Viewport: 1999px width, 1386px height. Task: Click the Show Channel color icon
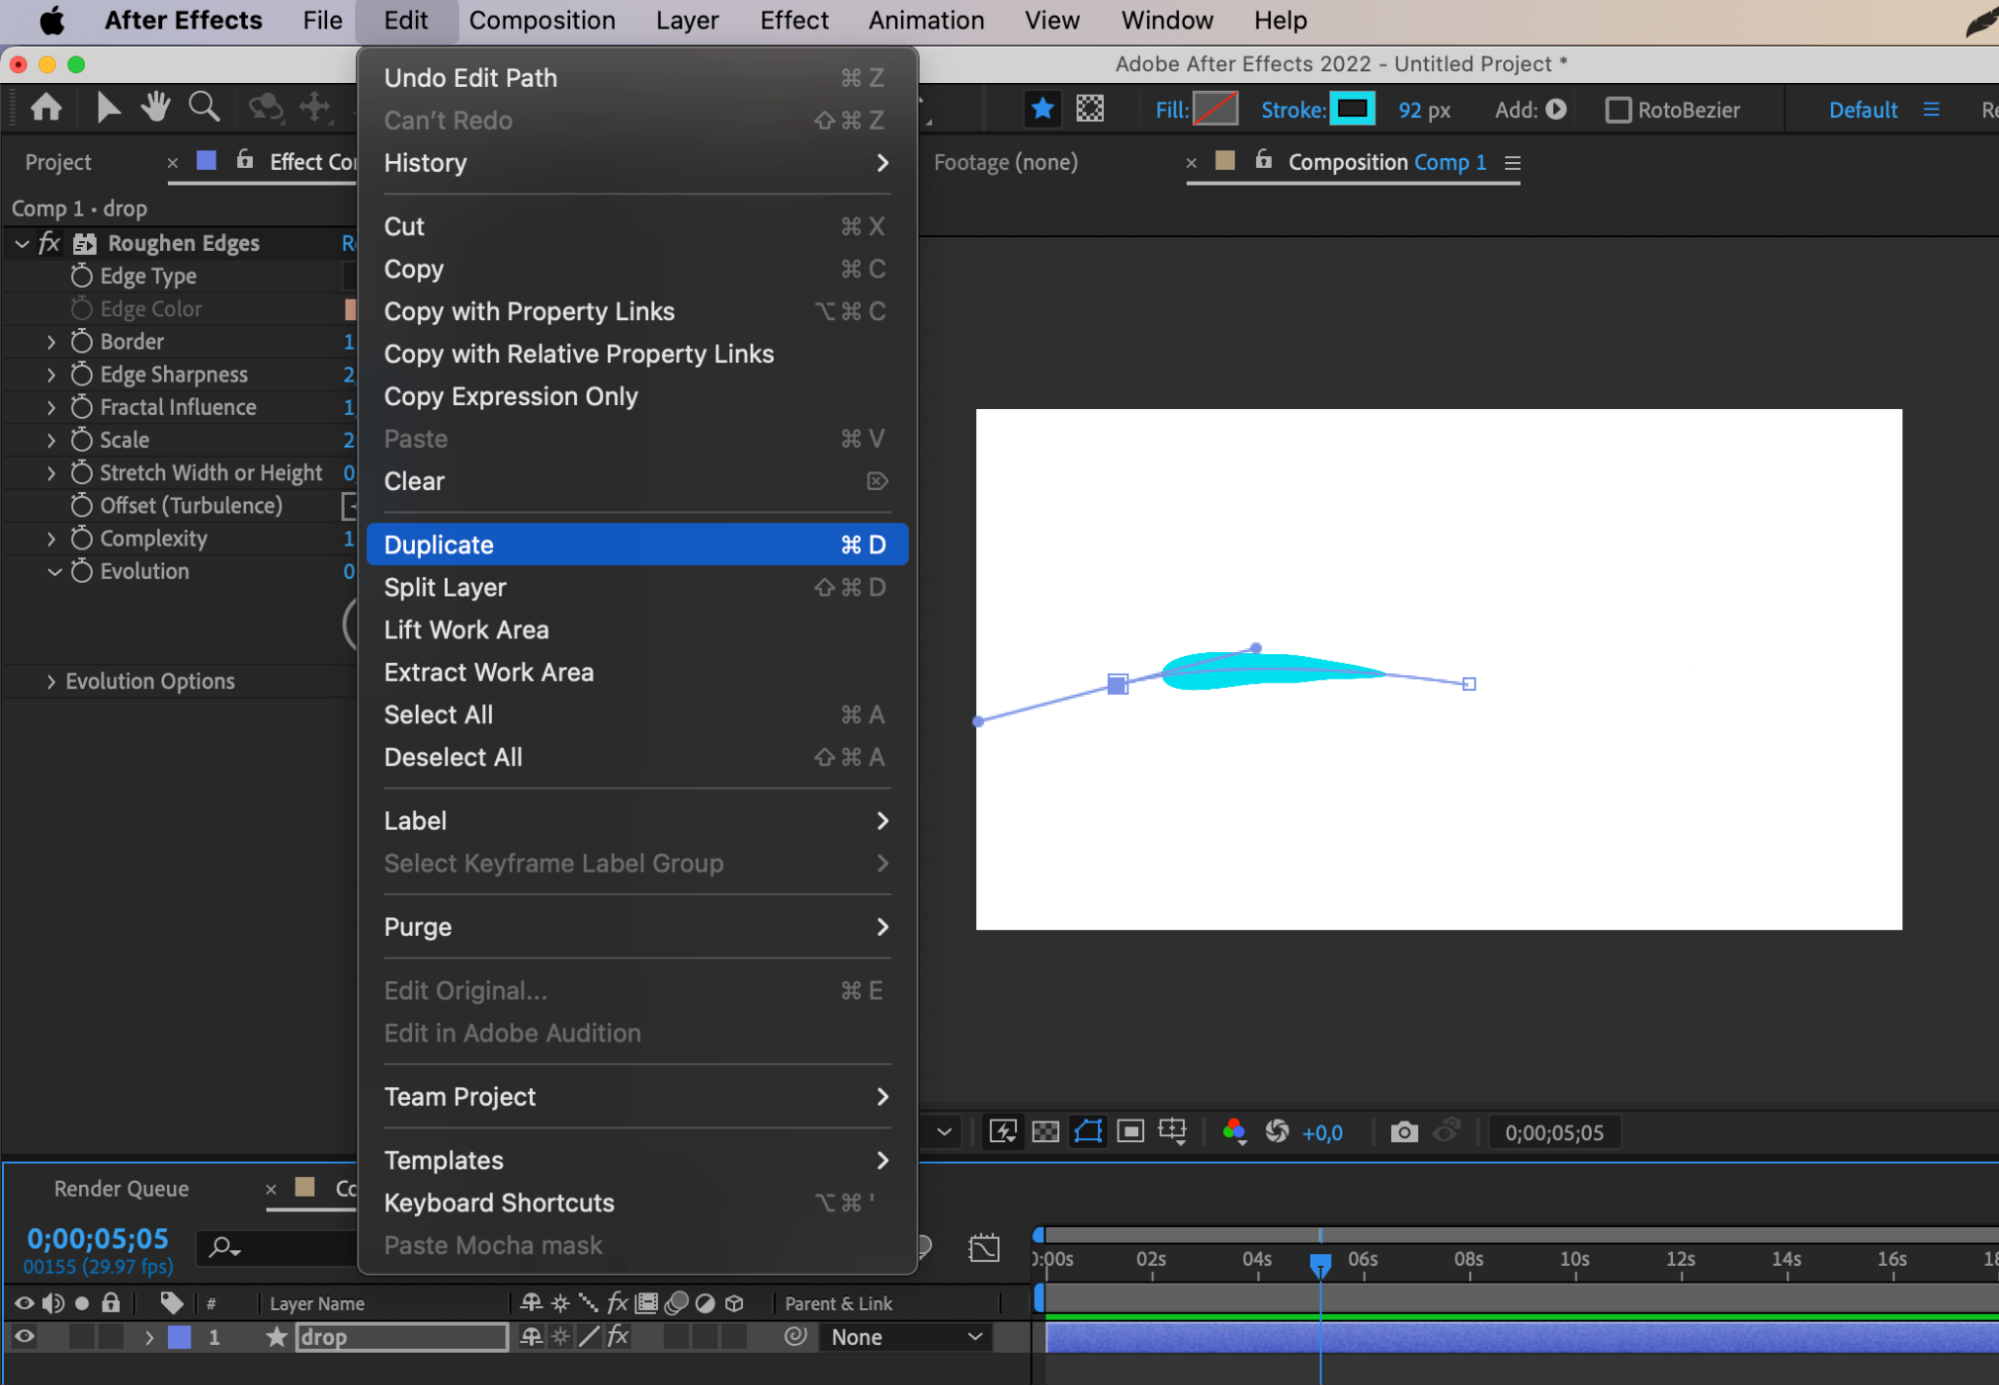pos(1234,1132)
